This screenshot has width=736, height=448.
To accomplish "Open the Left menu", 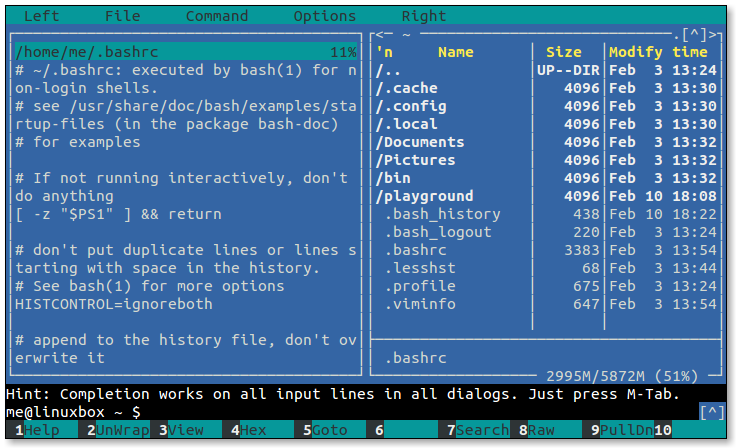I will 41,16.
